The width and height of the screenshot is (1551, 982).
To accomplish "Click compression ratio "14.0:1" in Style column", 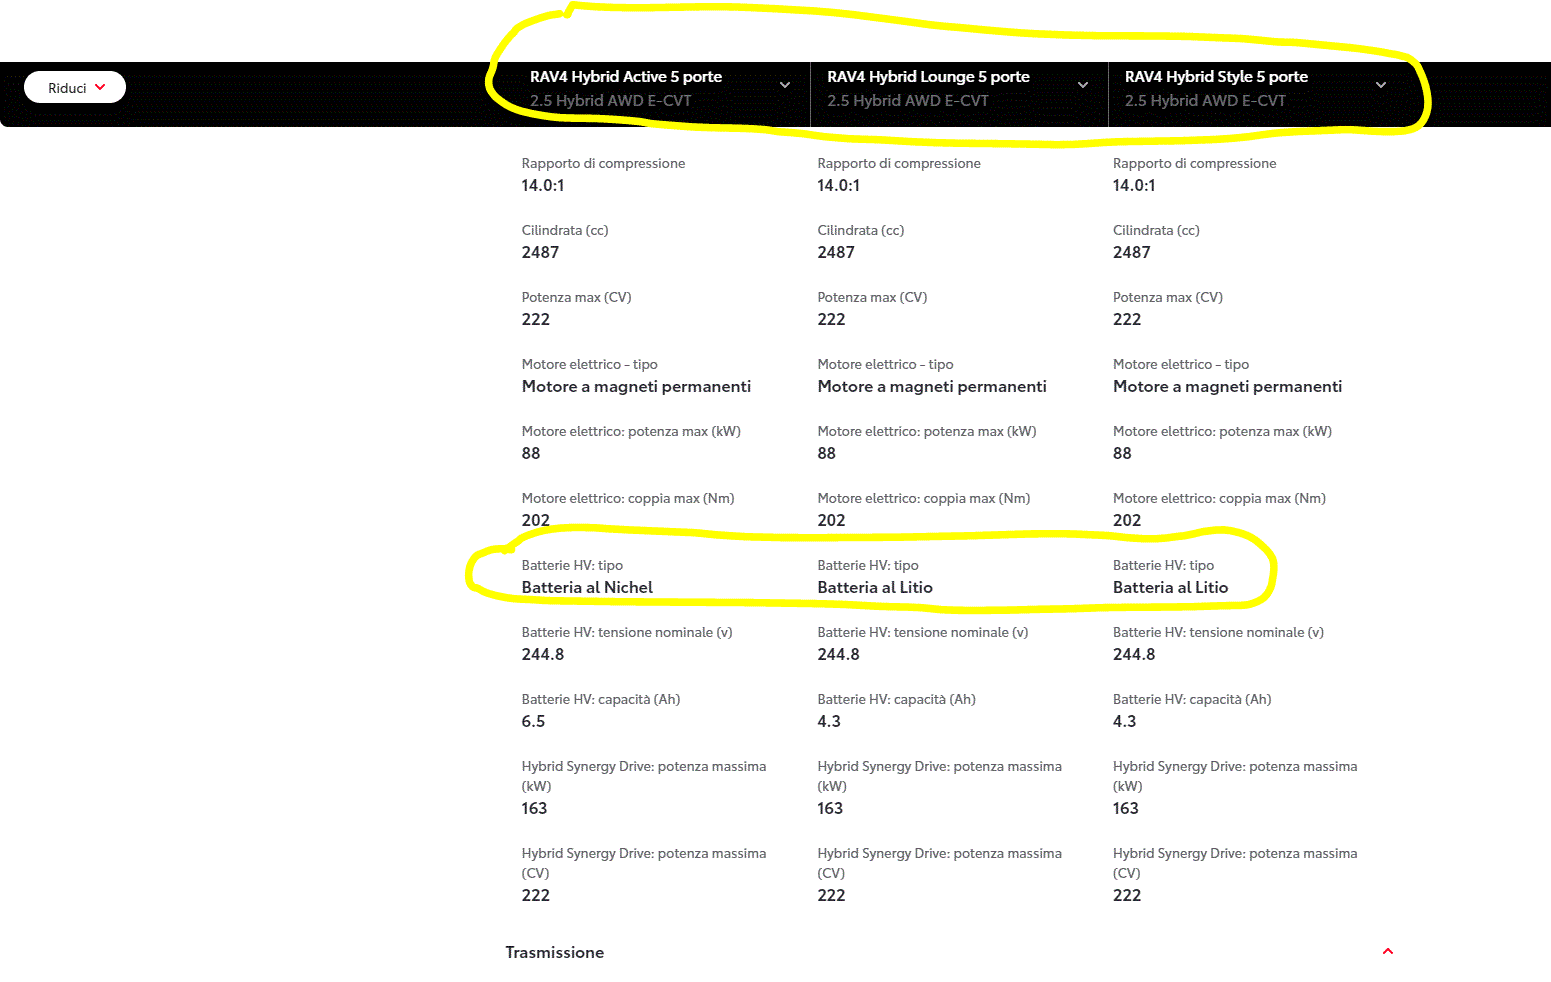I will [x=1134, y=186].
